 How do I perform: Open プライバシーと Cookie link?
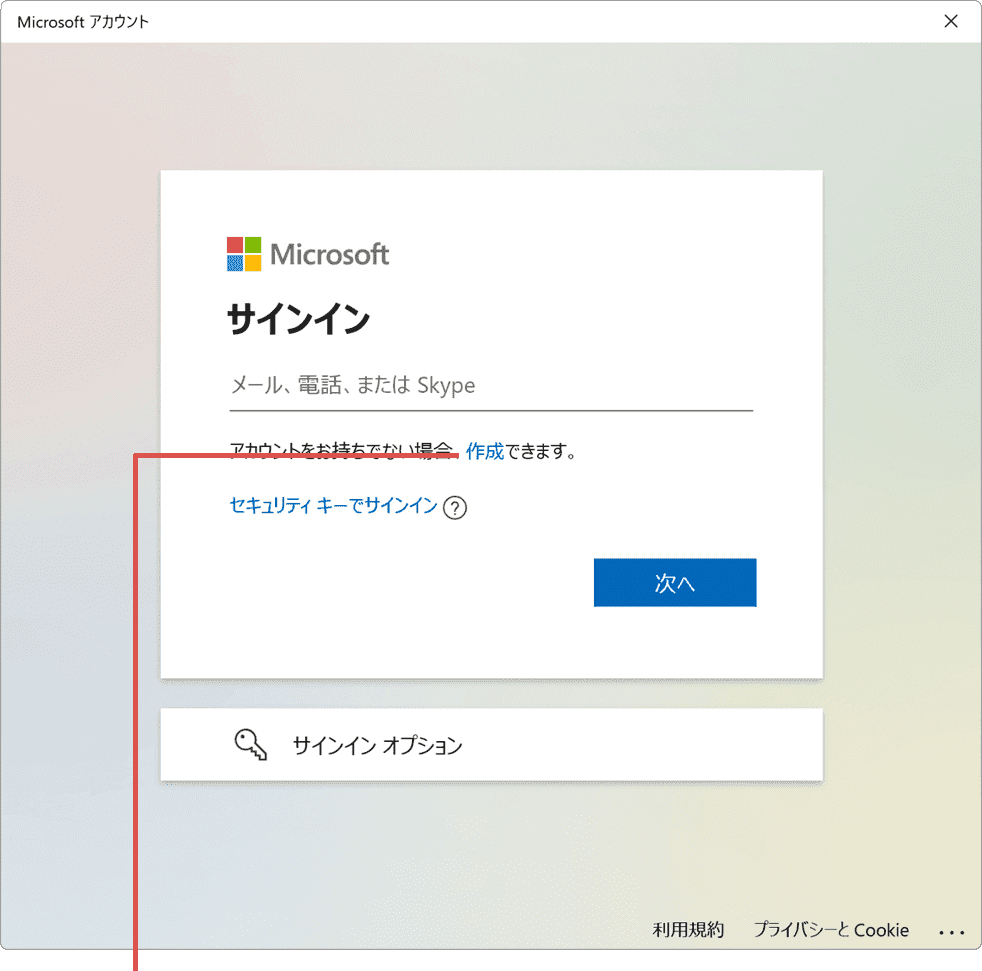tap(831, 930)
